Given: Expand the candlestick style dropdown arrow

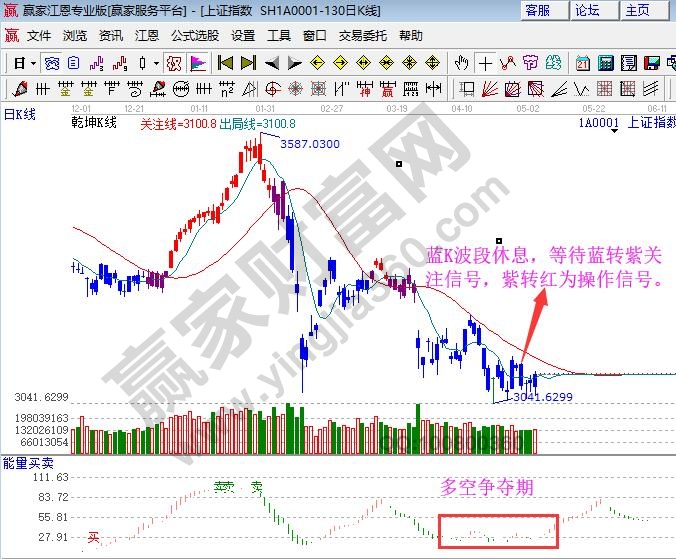Looking at the screenshot, I should tap(157, 63).
